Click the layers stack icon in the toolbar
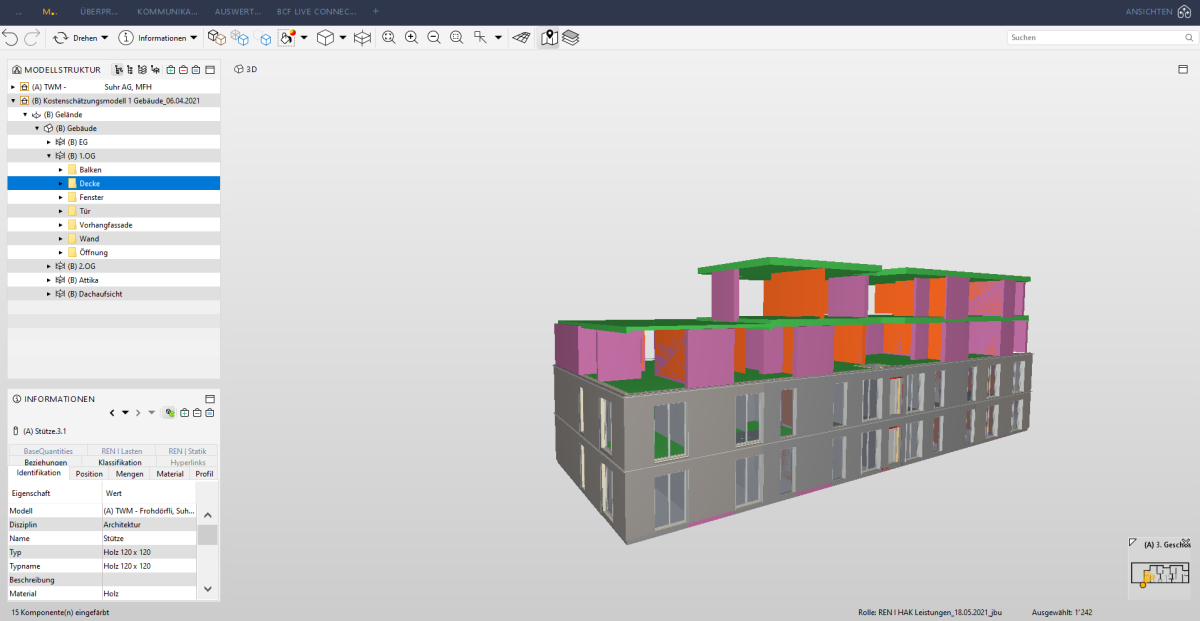Screen dimensions: 1200x621 tap(569, 37)
